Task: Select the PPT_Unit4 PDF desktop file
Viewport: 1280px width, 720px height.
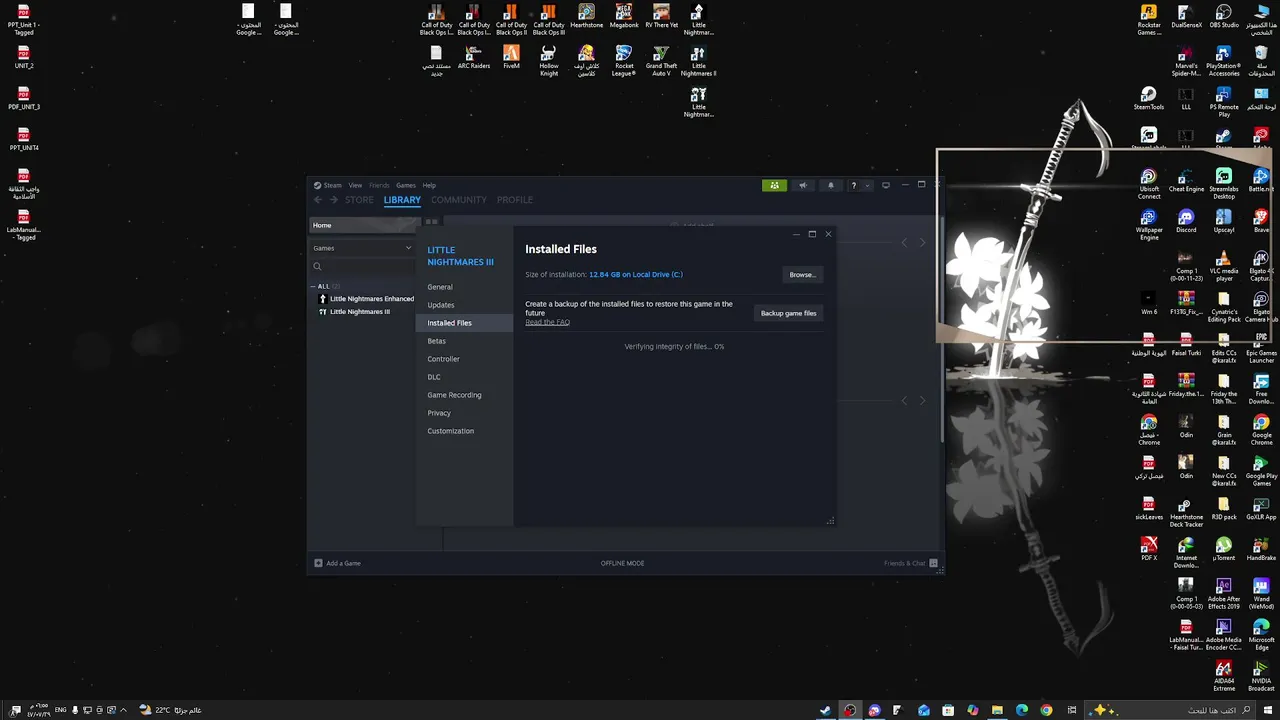Action: [24, 138]
